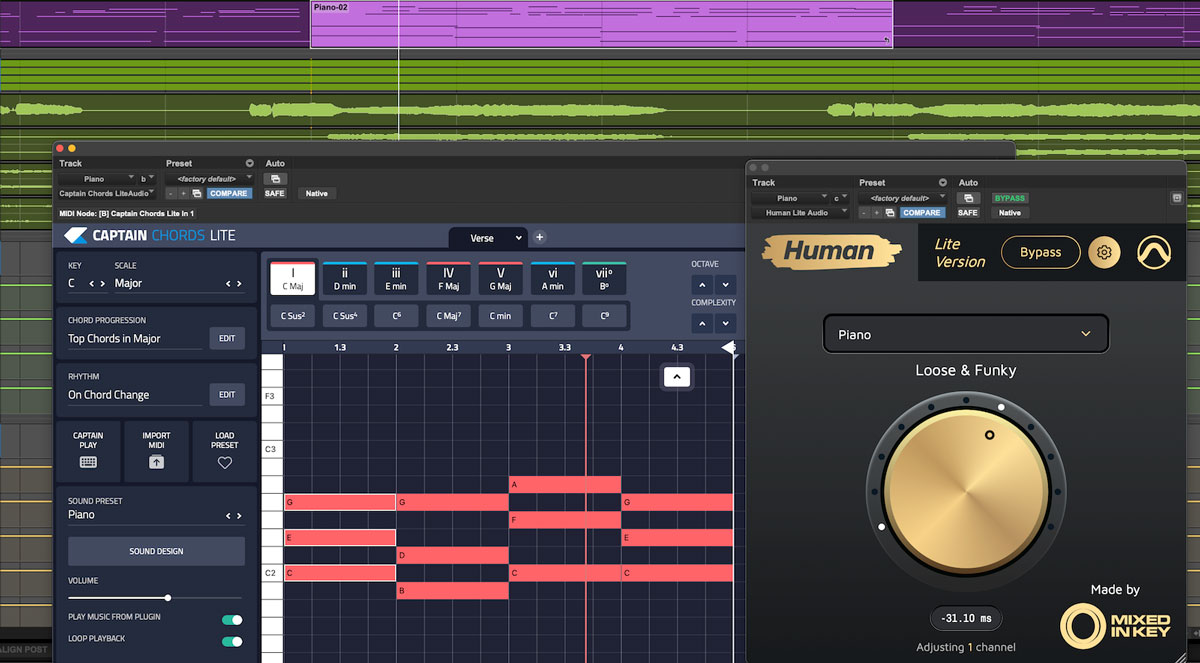Open factory default preset in Human header
1200x663 pixels.
coord(903,198)
